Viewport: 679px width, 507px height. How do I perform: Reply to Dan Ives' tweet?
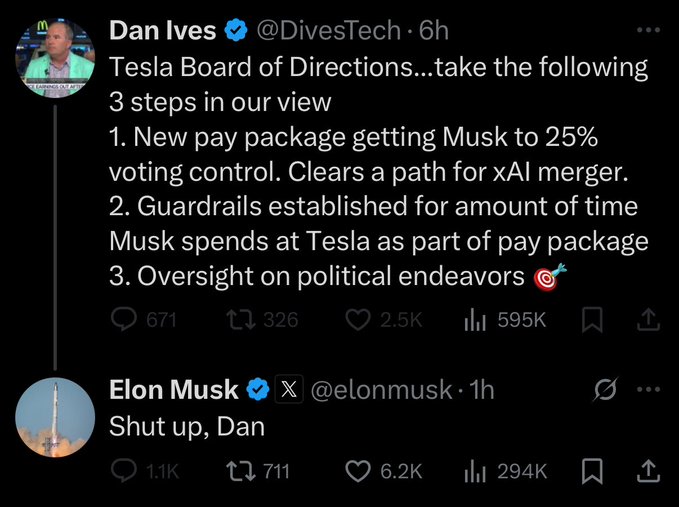(x=123, y=320)
